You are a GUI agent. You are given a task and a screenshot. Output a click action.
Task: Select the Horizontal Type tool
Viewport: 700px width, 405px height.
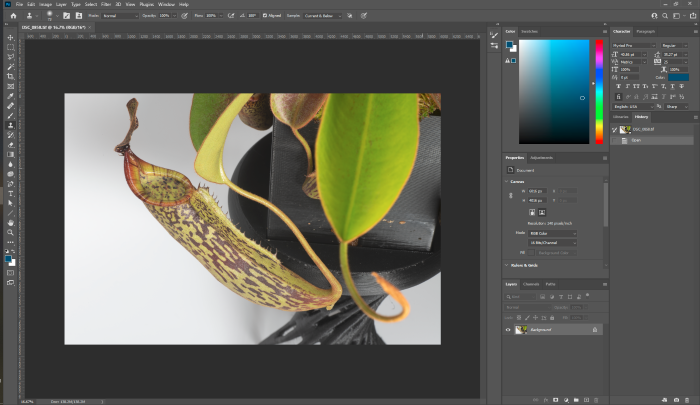point(10,192)
